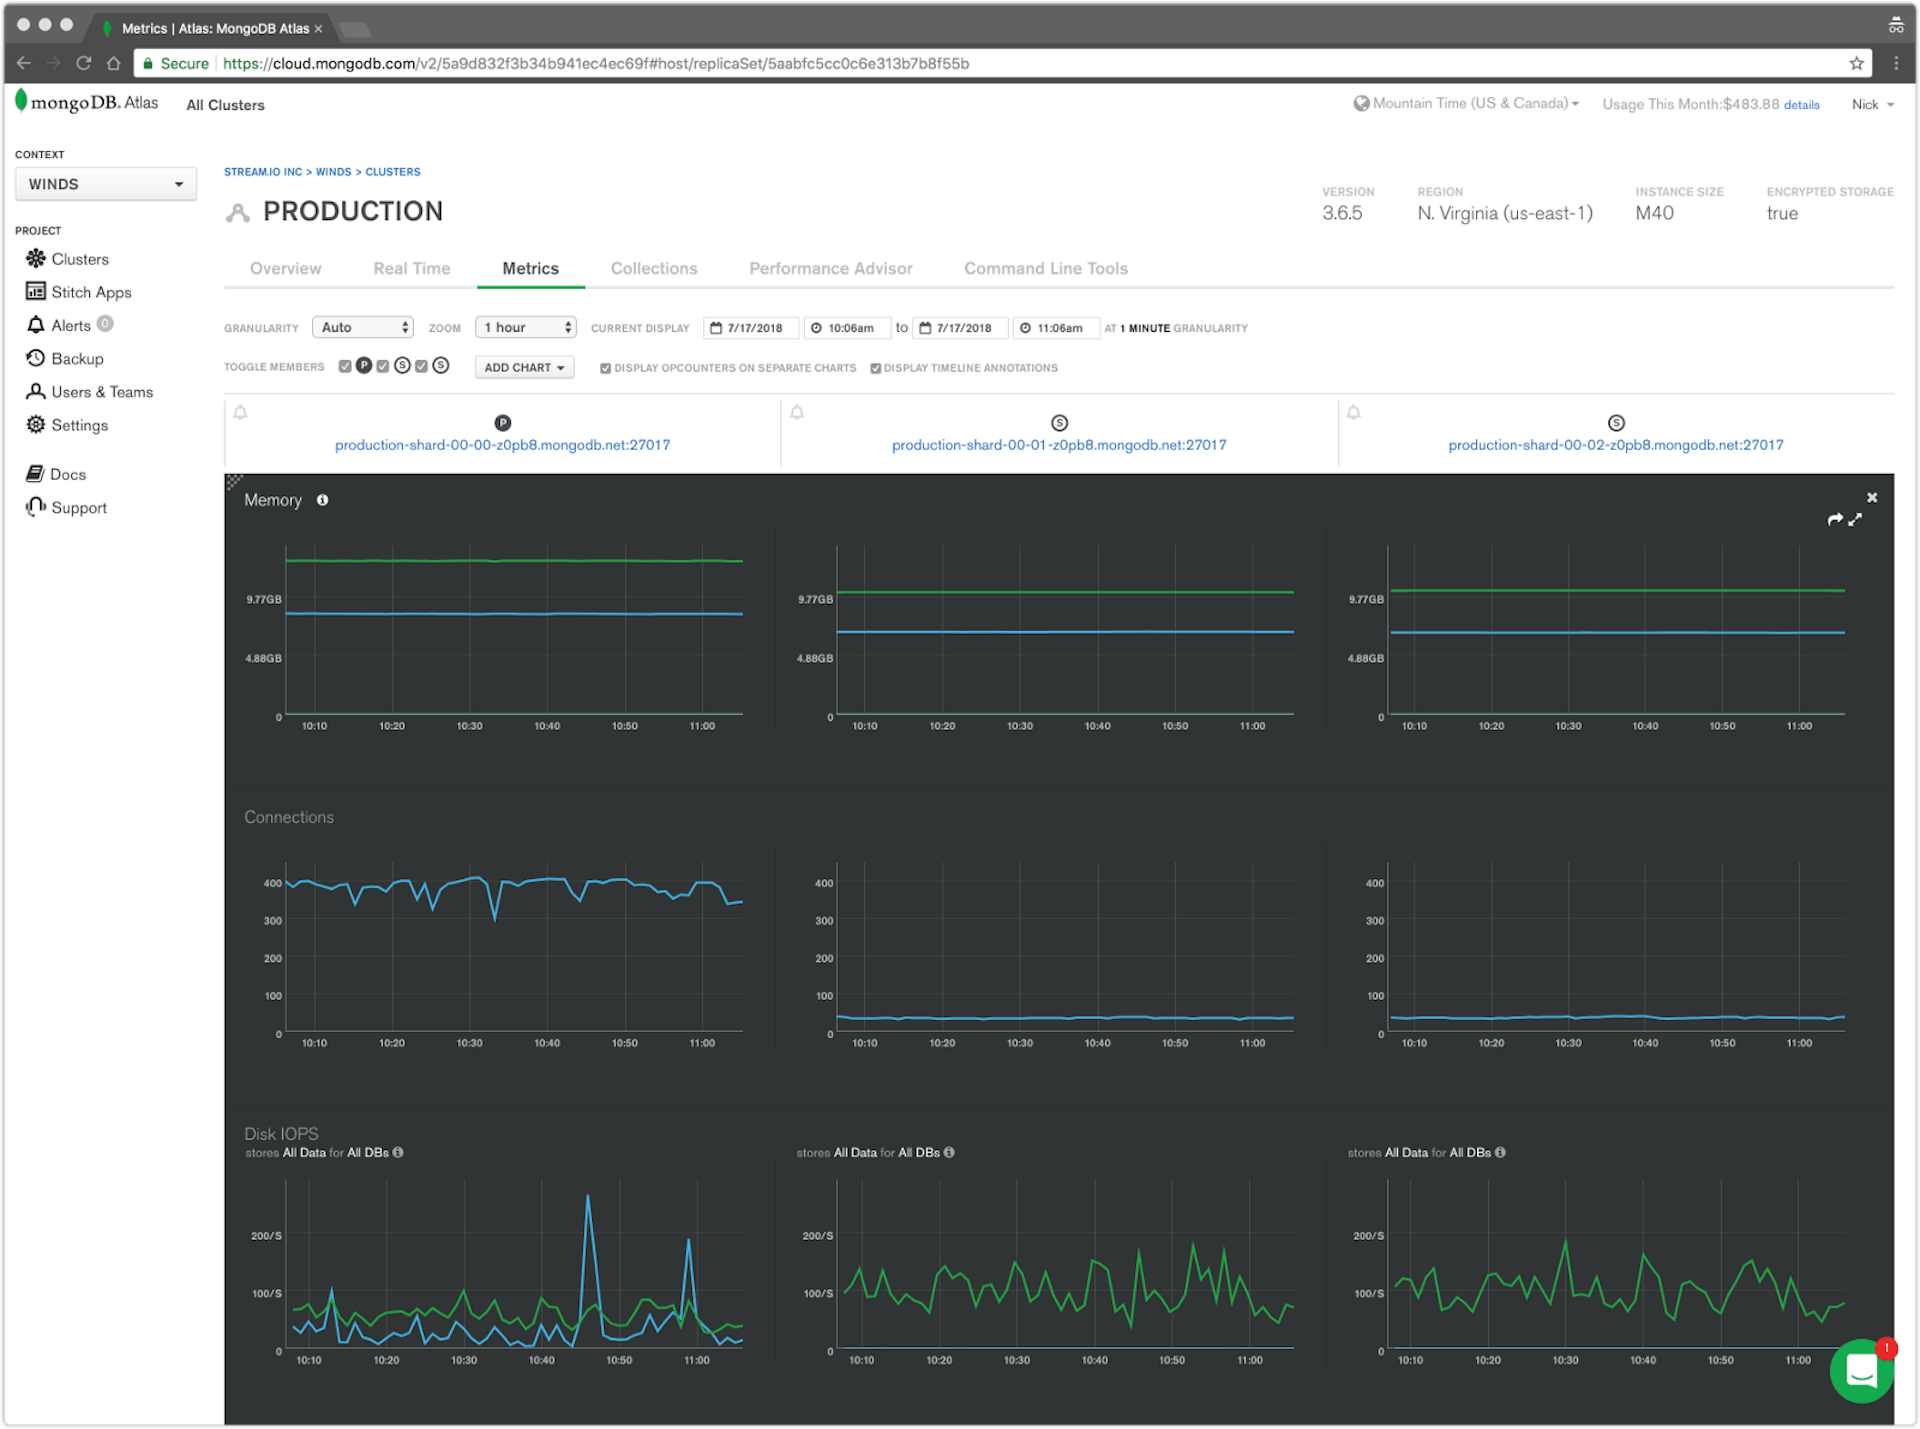The image size is (1920, 1429).
Task: Open the Stitch Apps section
Action: click(90, 291)
